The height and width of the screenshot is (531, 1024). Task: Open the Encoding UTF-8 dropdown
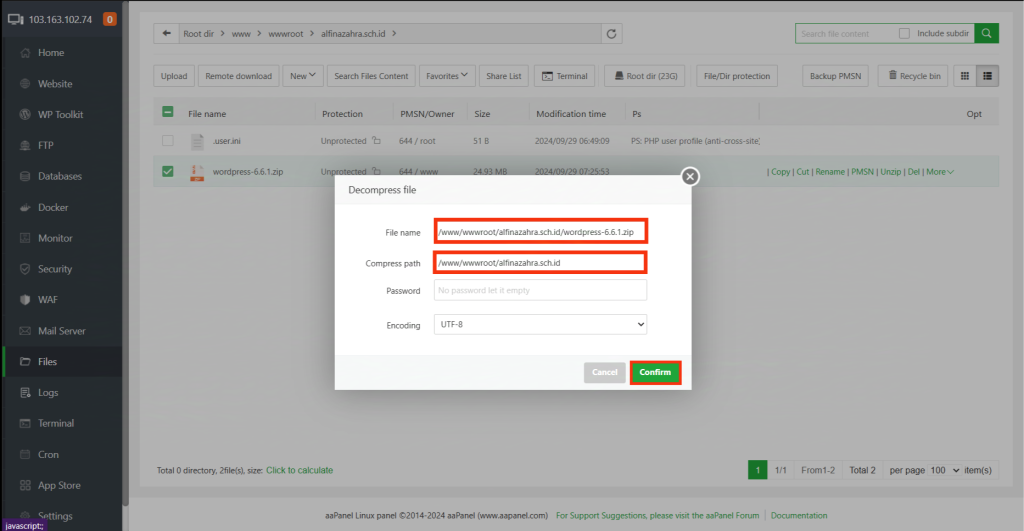point(540,325)
